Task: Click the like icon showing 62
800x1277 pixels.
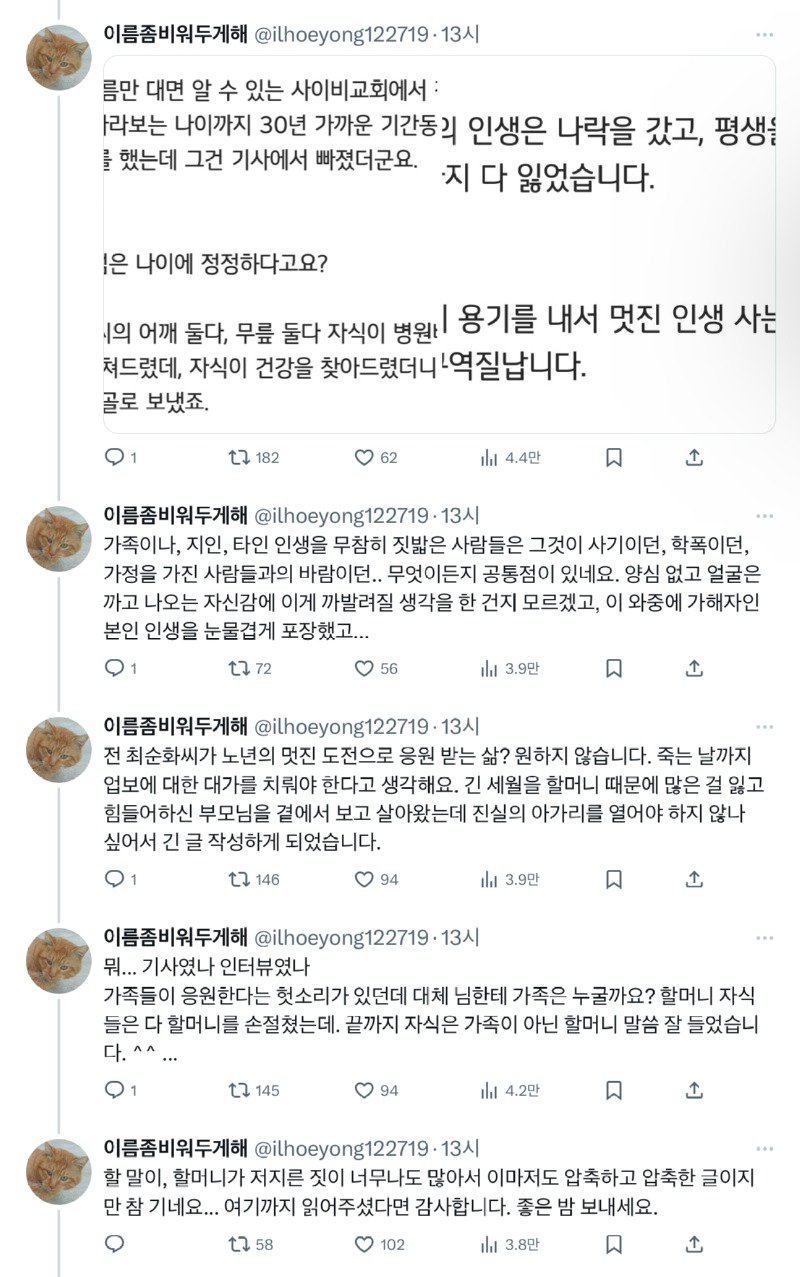Action: [363, 458]
